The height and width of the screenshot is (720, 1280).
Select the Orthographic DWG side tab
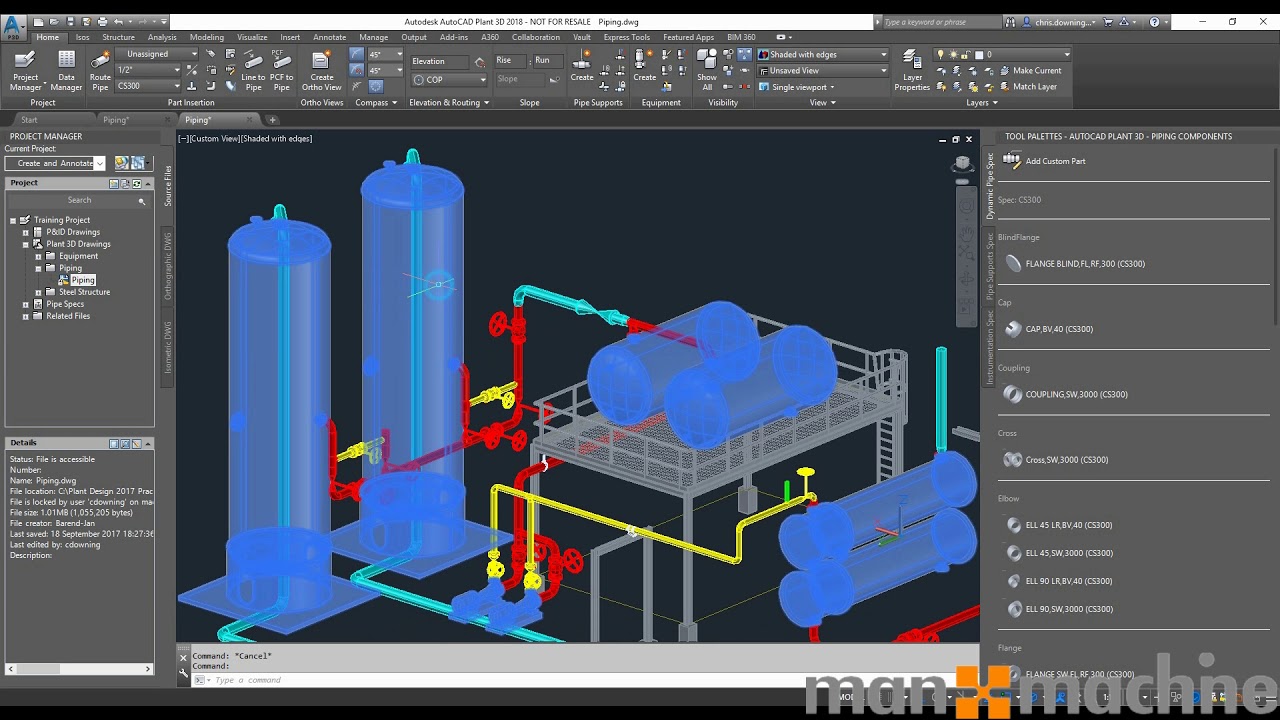coord(168,266)
